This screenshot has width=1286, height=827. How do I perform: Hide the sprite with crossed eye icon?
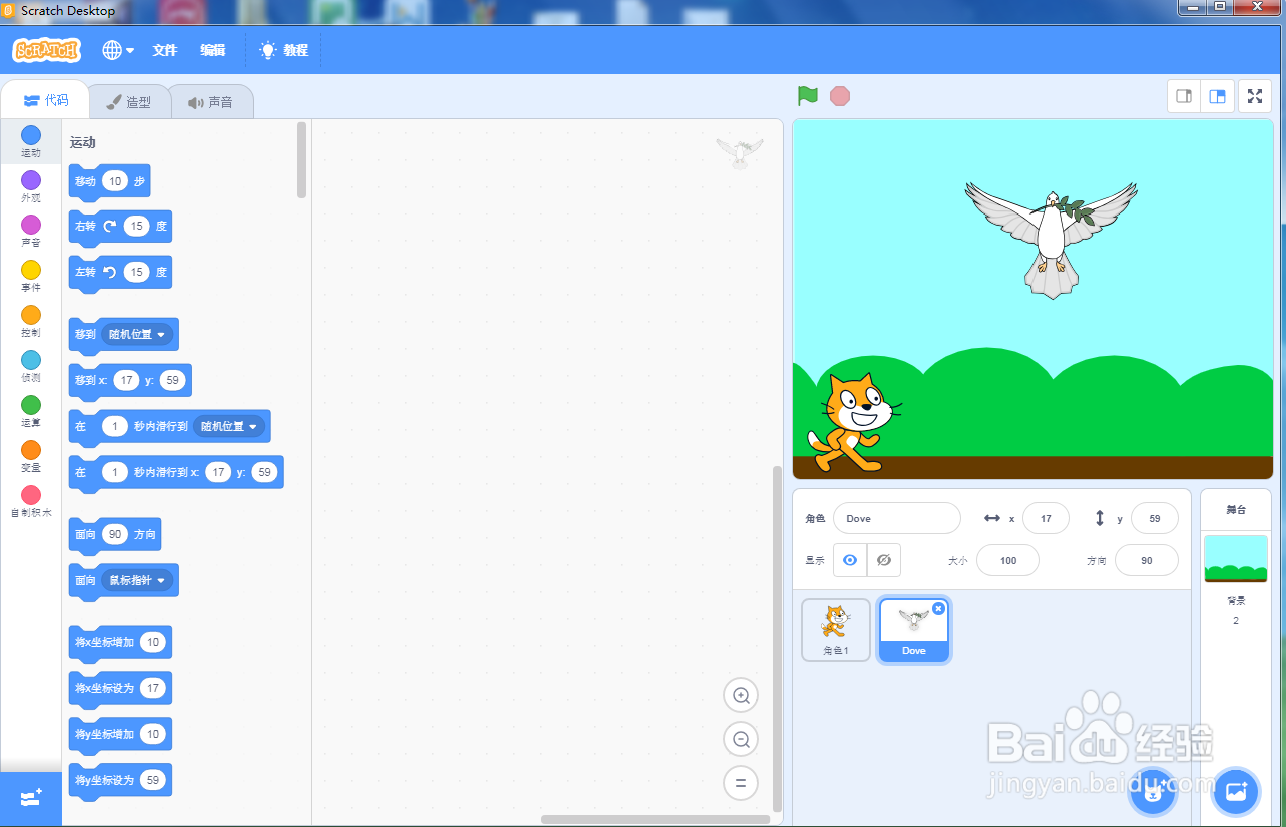(x=884, y=560)
